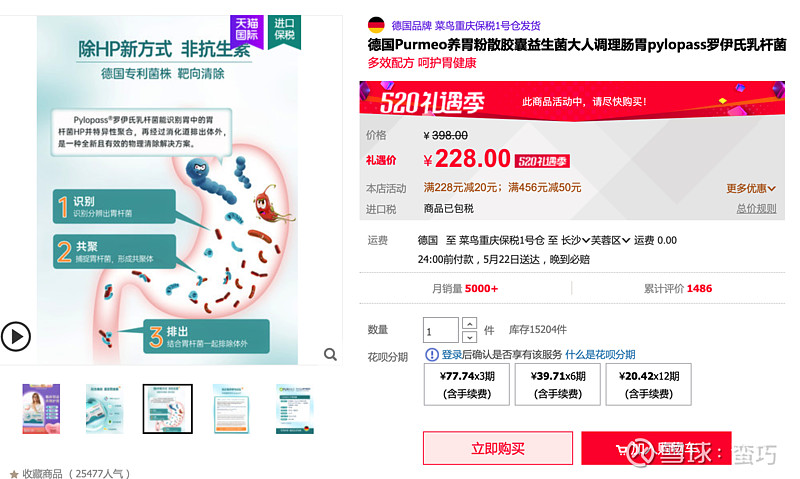Select the 12-period ¥20.42 installment option
Screen dimensions: 800x479
648,385
